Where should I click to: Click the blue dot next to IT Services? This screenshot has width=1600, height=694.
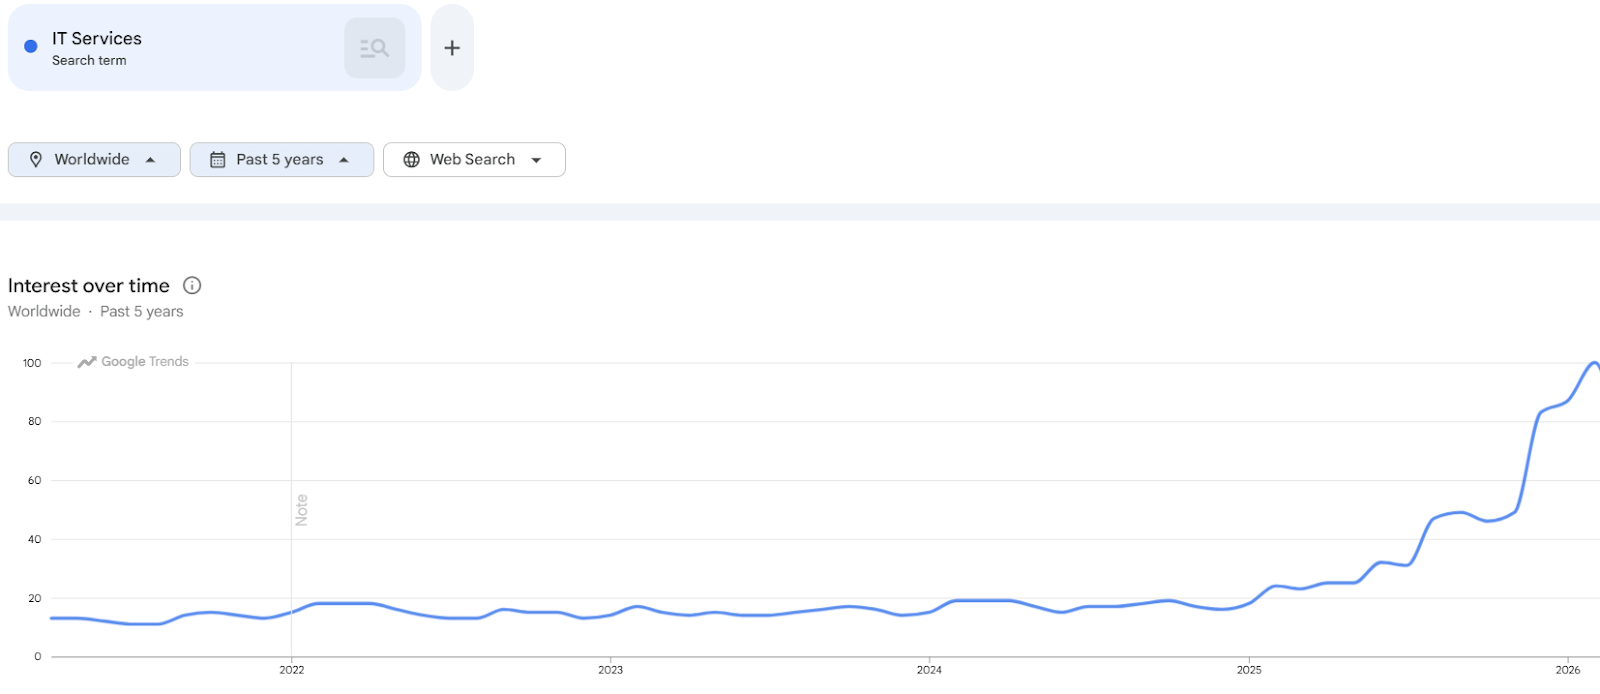31,46
